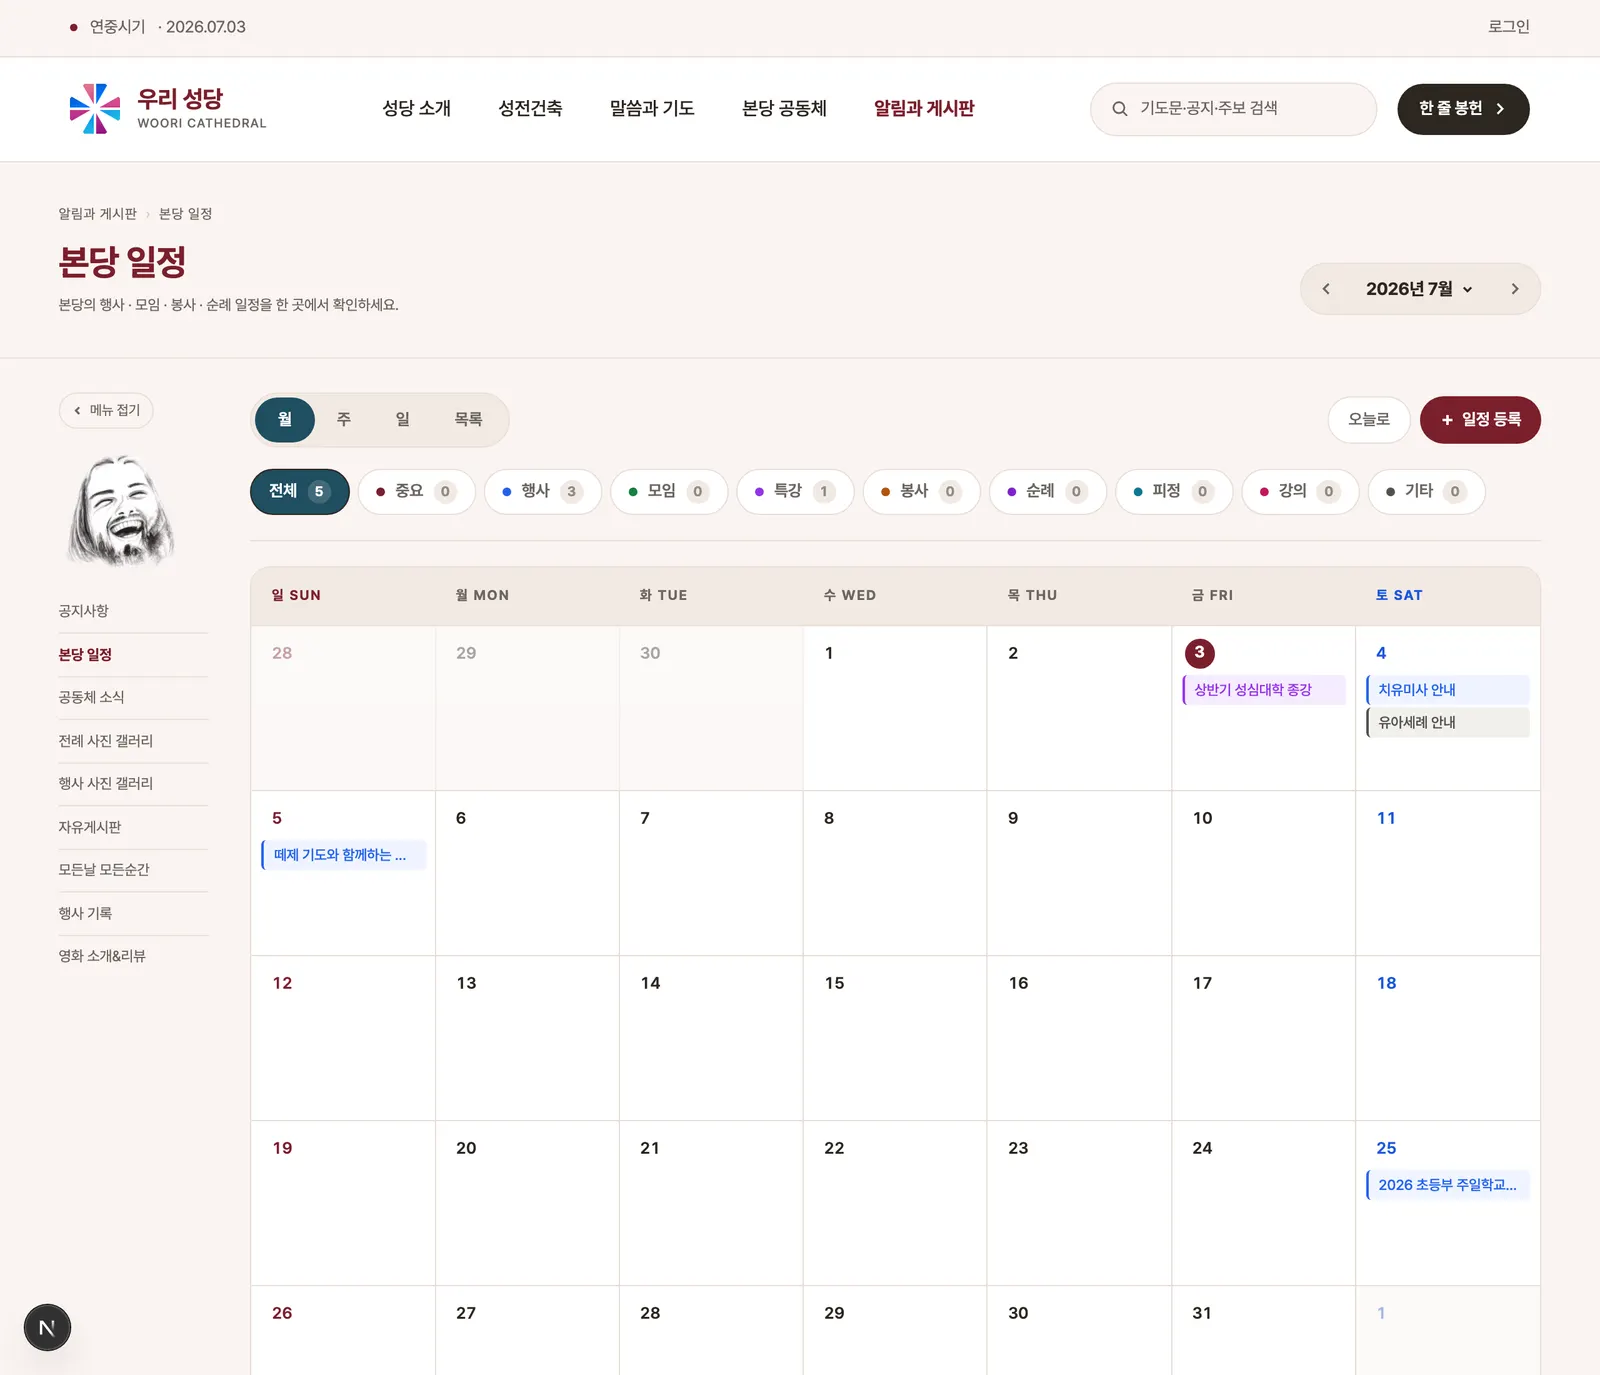Switch to 목록 list view
The image size is (1600, 1375).
point(468,419)
